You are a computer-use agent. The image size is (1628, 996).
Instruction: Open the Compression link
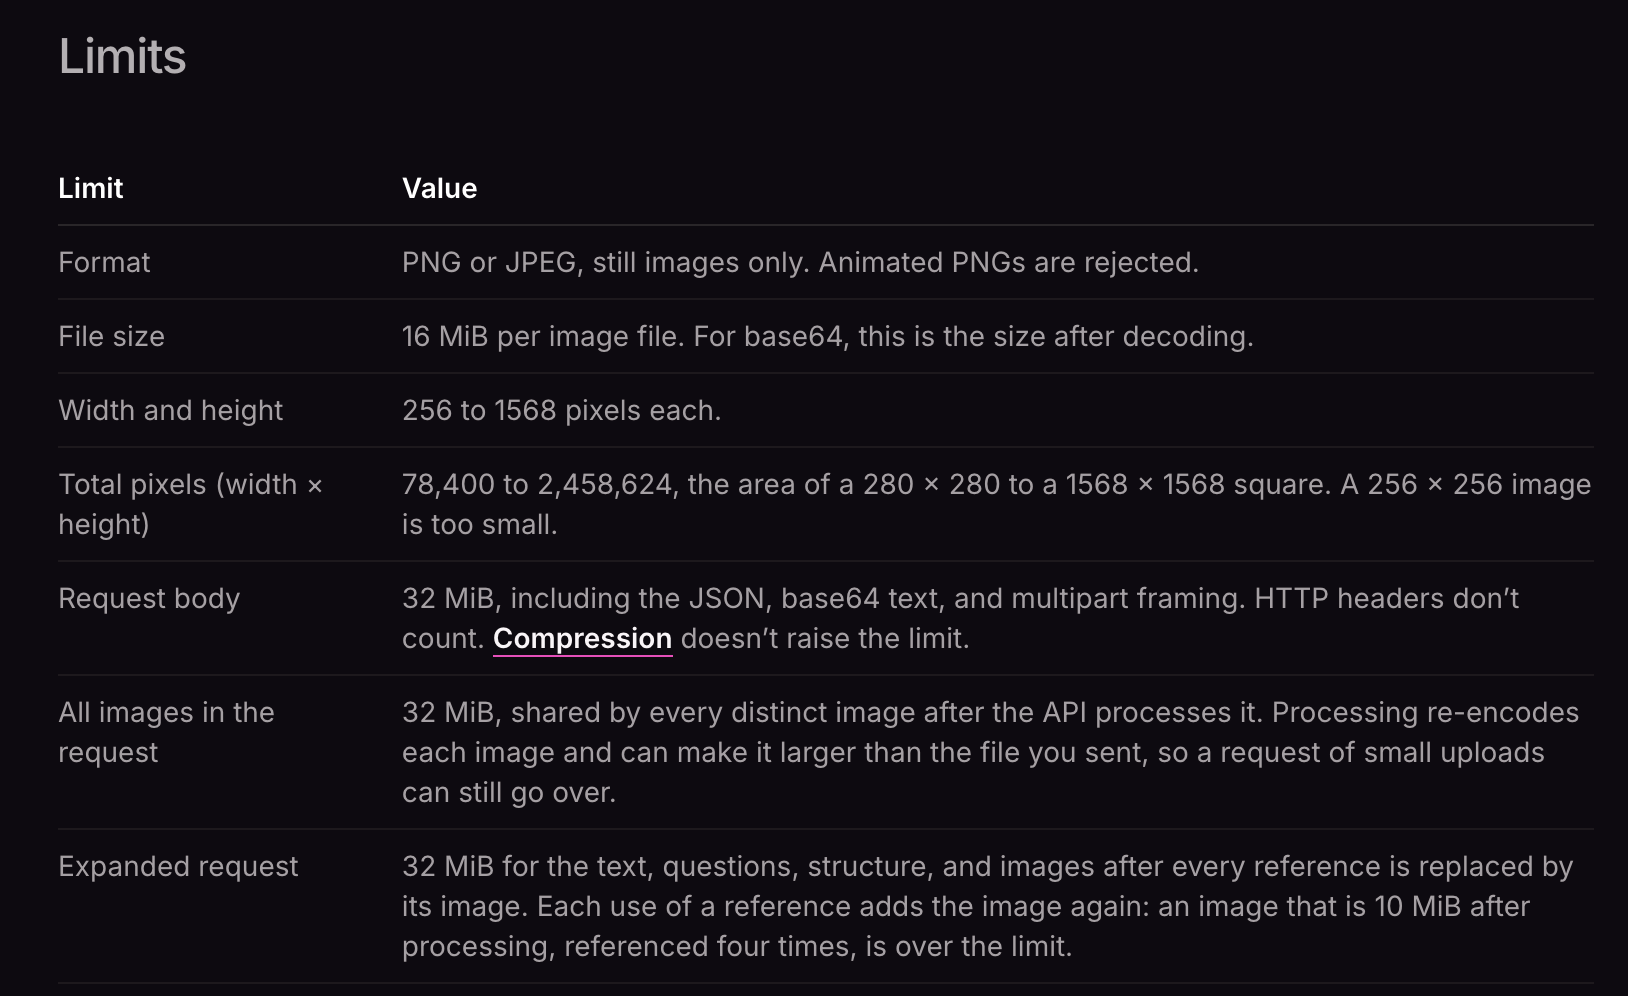tap(582, 638)
